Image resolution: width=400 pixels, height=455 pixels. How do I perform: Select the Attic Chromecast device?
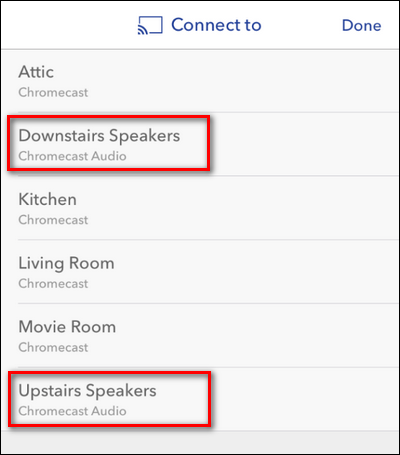(200, 81)
